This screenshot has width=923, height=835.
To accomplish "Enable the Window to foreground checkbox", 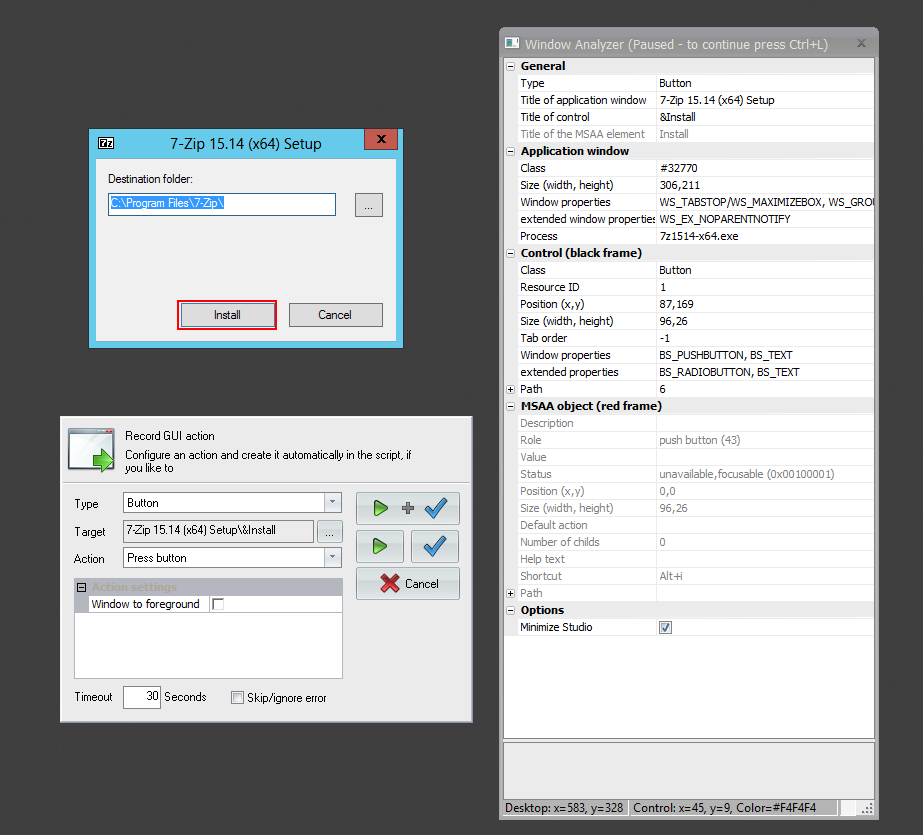I will pos(218,604).
